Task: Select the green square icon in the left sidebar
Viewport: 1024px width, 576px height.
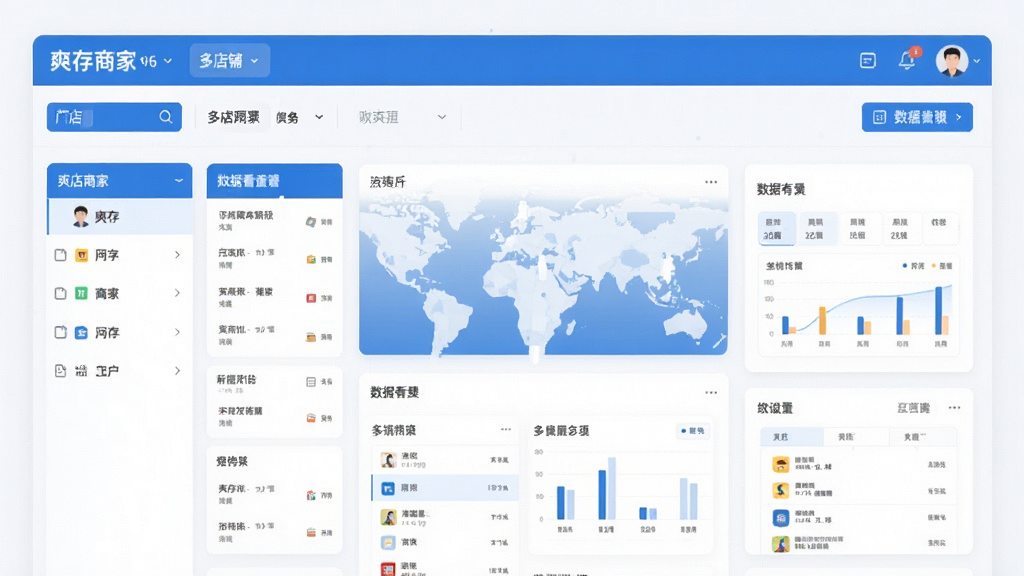Action: [82, 293]
